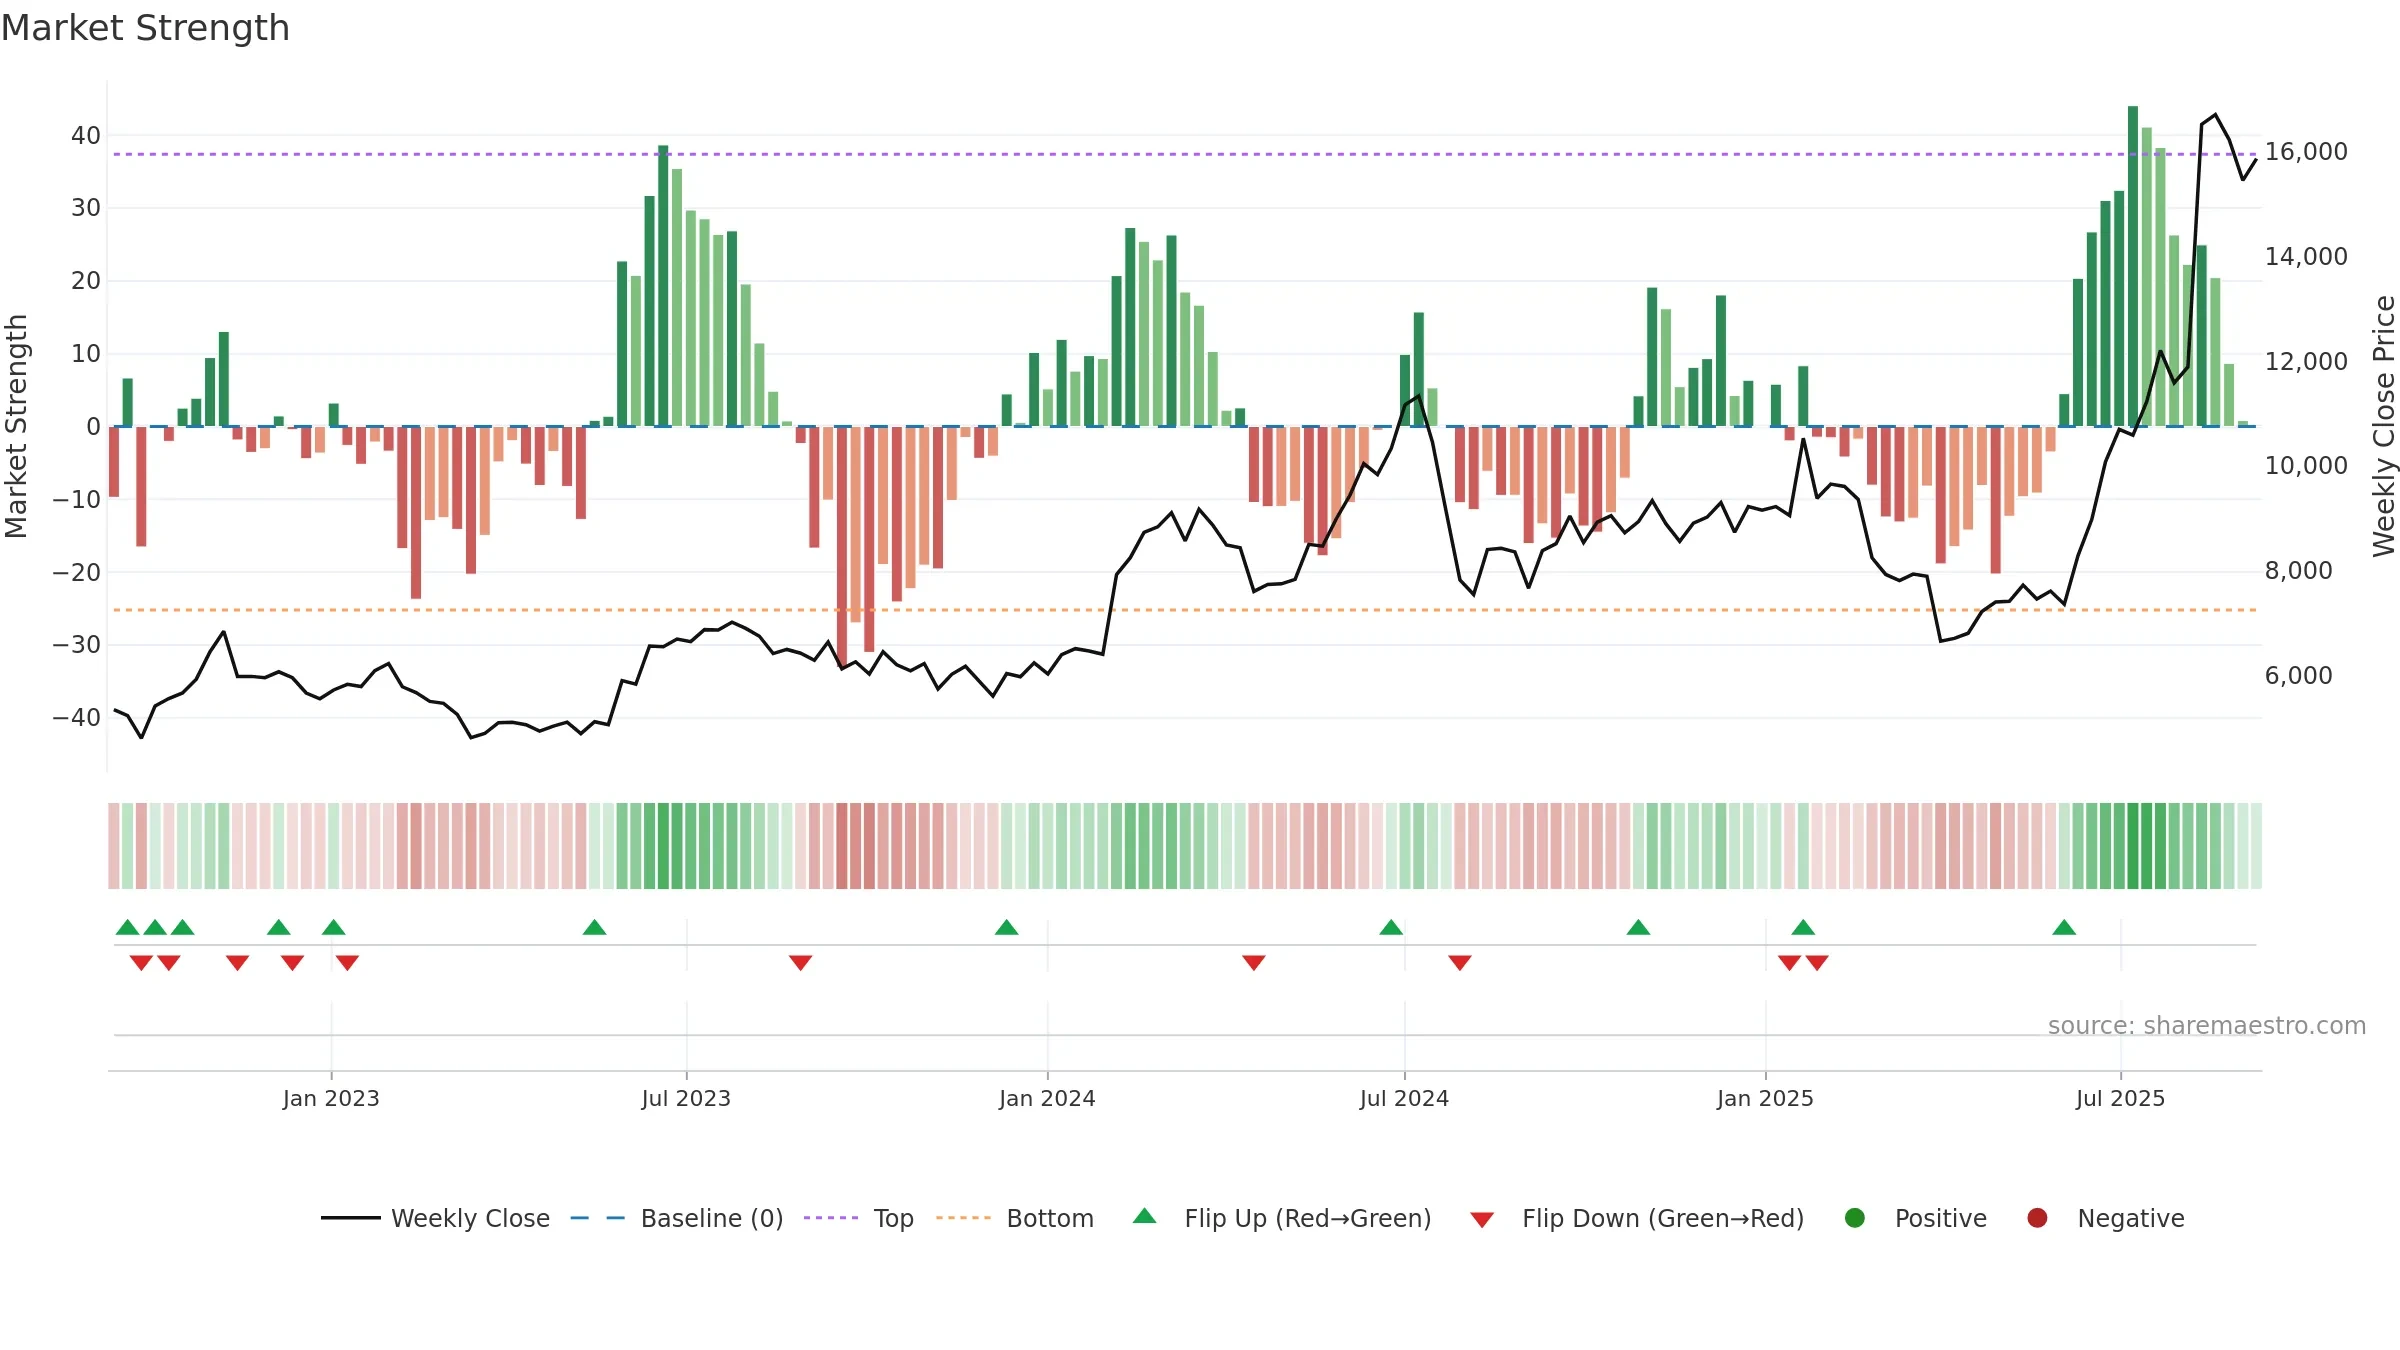Toggle the Baseline (0) legend entry
Viewport: 2400px width, 1350px height.
[x=677, y=1218]
